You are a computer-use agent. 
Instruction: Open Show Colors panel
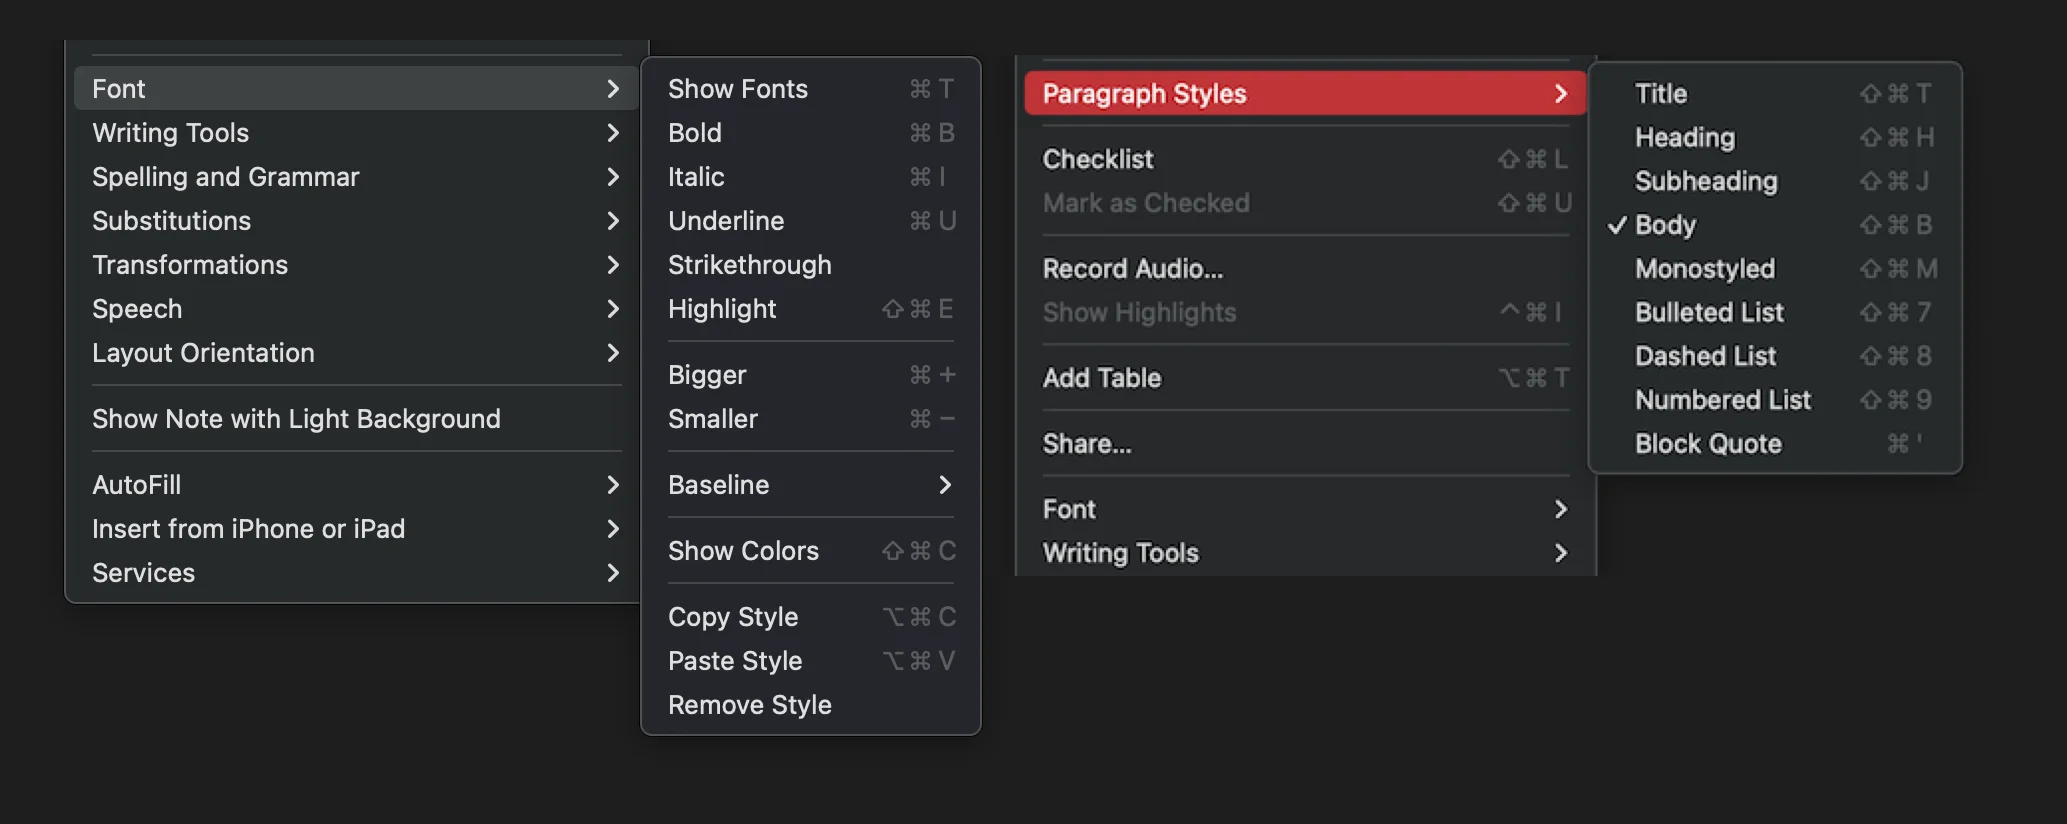(743, 551)
